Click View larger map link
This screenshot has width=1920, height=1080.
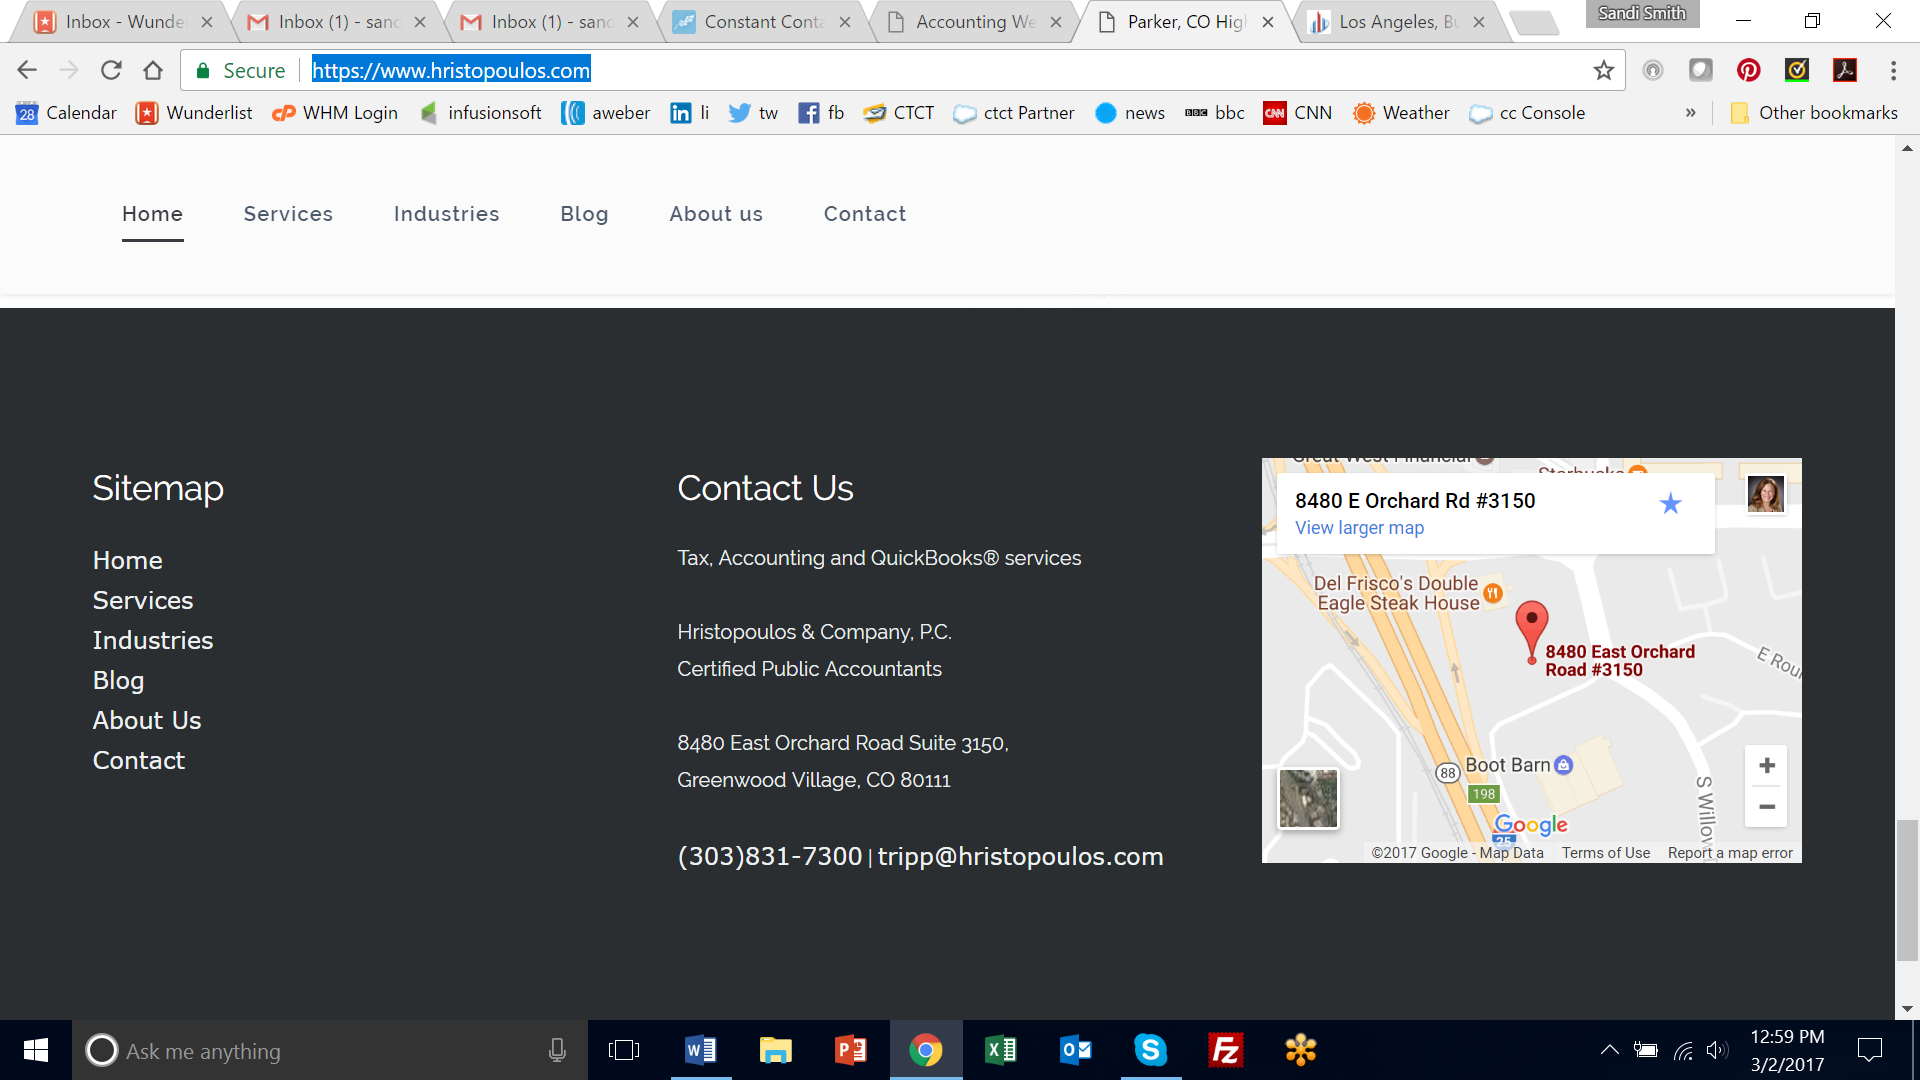pyautogui.click(x=1359, y=528)
